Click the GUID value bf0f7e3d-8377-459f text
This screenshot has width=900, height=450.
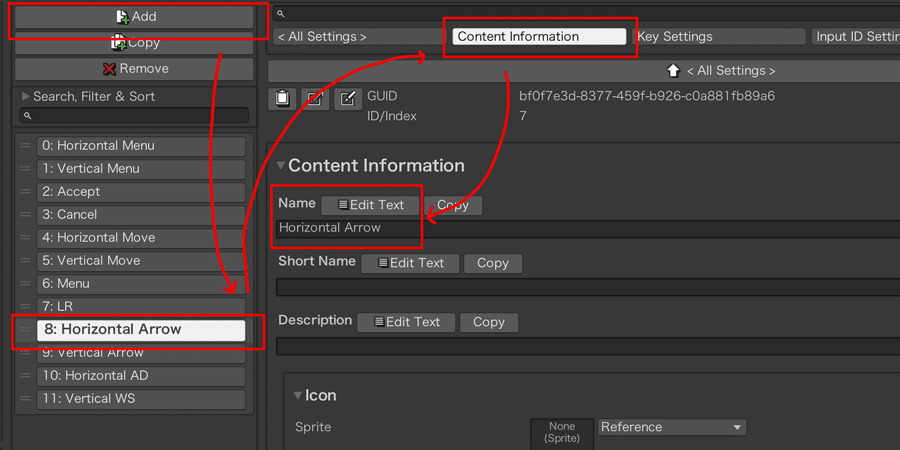pyautogui.click(x=647, y=96)
